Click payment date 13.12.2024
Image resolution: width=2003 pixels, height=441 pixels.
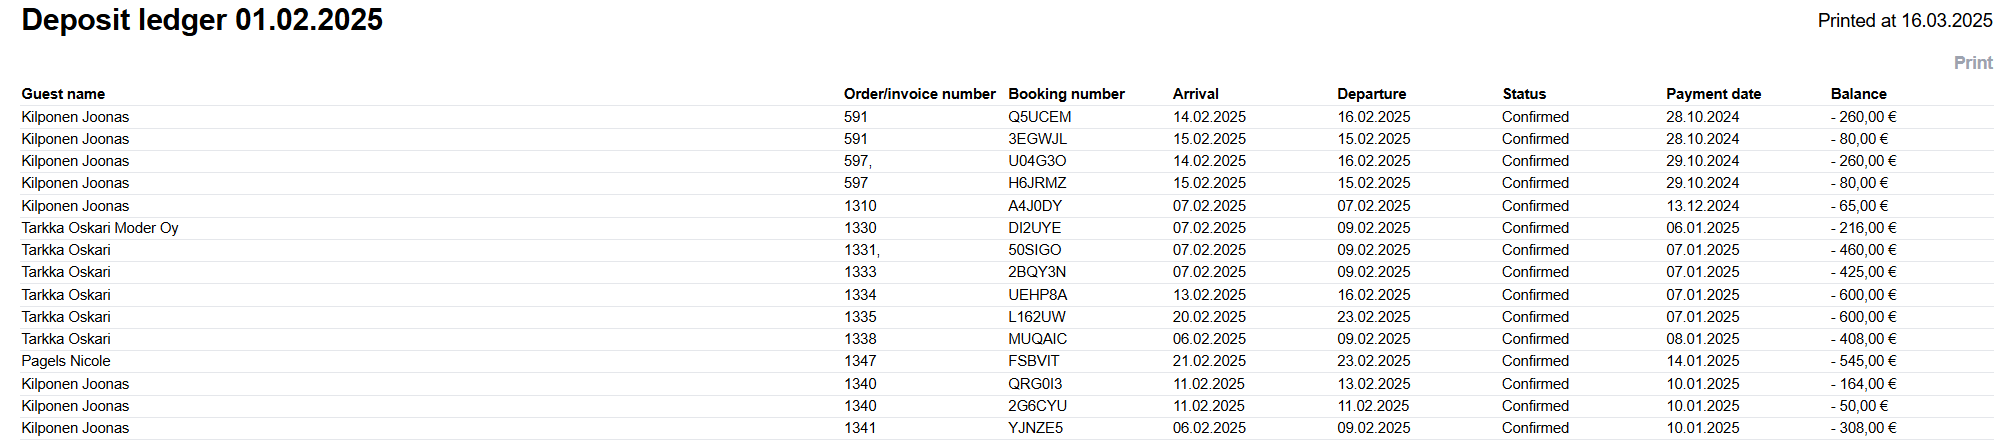1702,206
